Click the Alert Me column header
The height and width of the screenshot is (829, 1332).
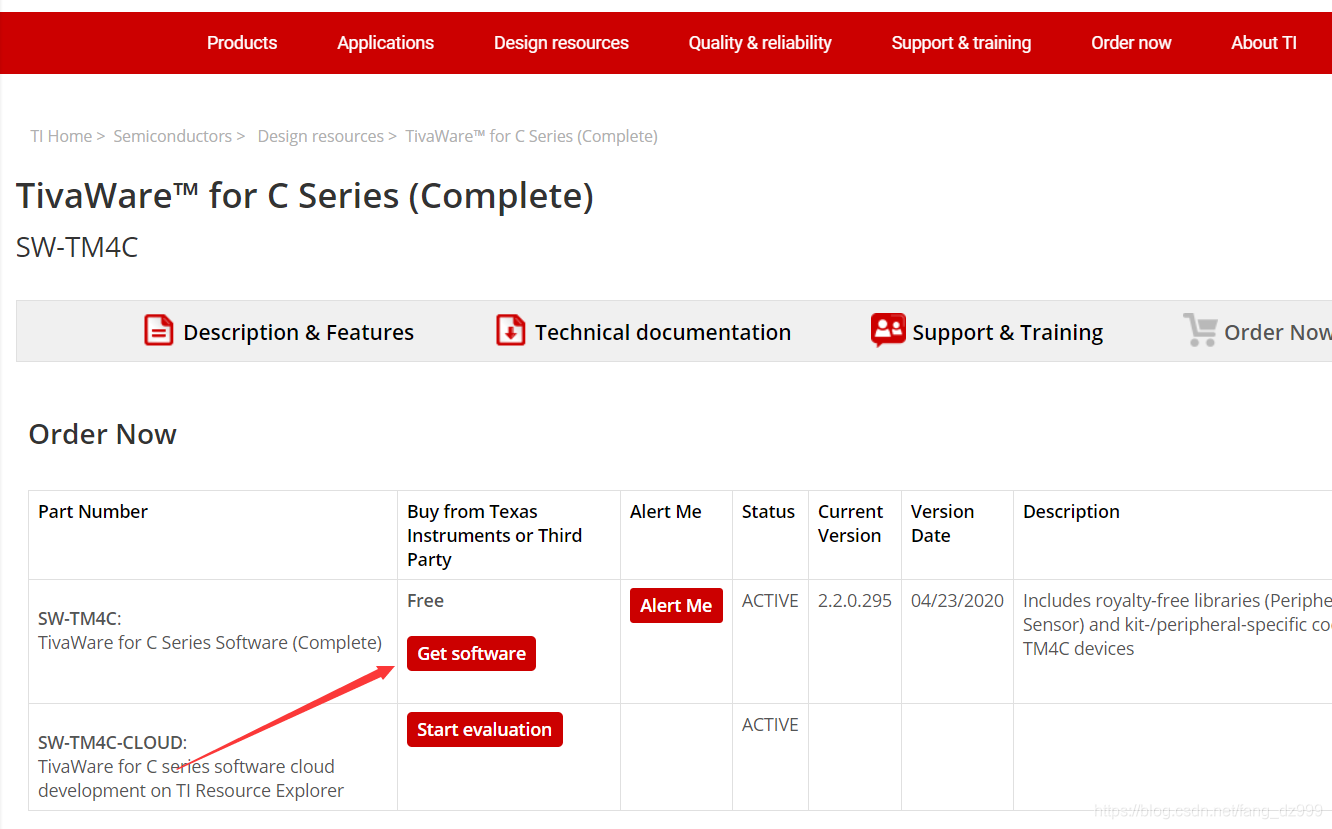666,512
